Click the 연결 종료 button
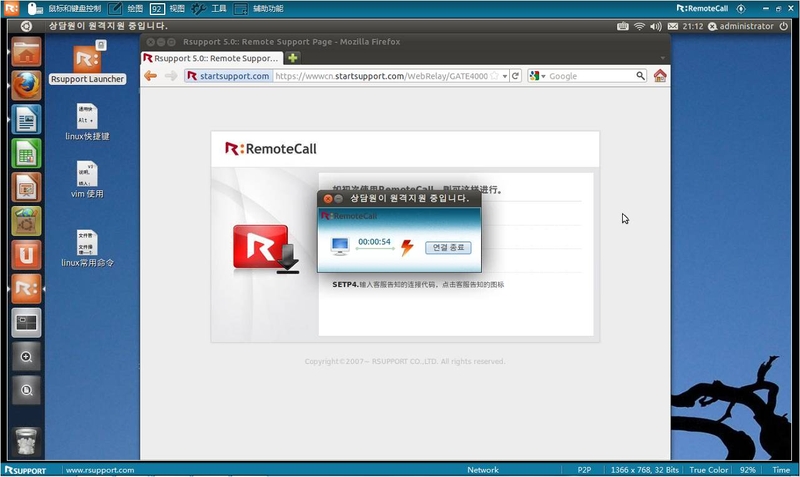 (447, 247)
